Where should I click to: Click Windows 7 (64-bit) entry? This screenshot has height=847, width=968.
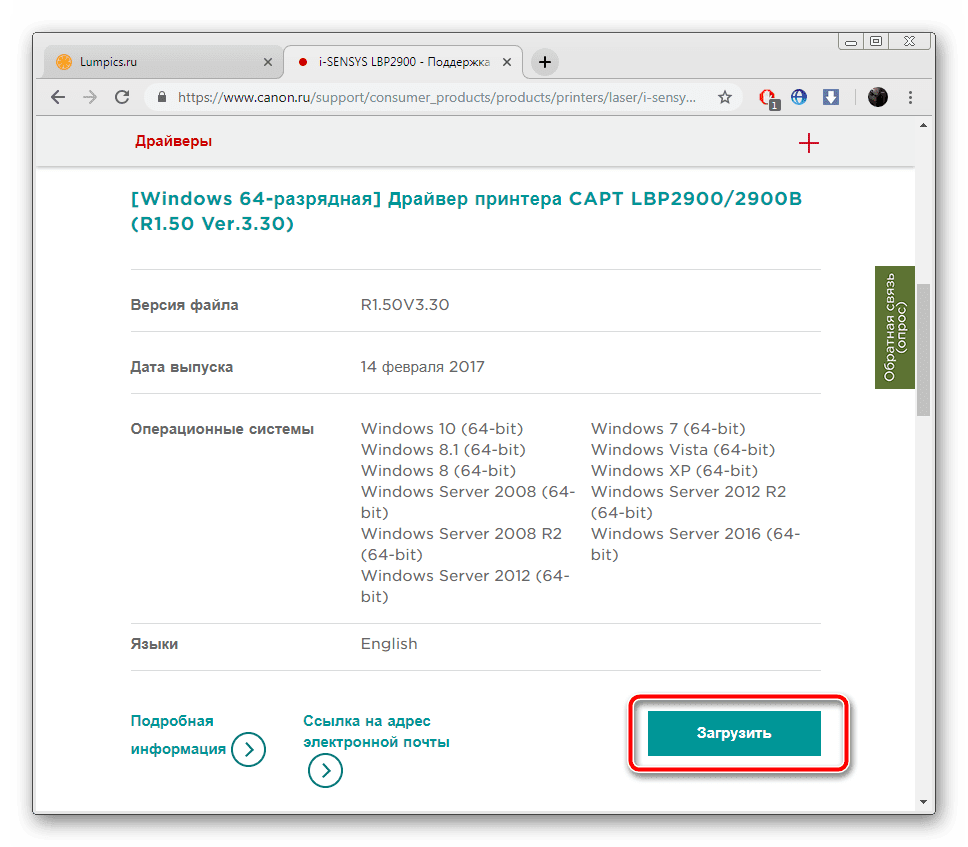tap(668, 428)
